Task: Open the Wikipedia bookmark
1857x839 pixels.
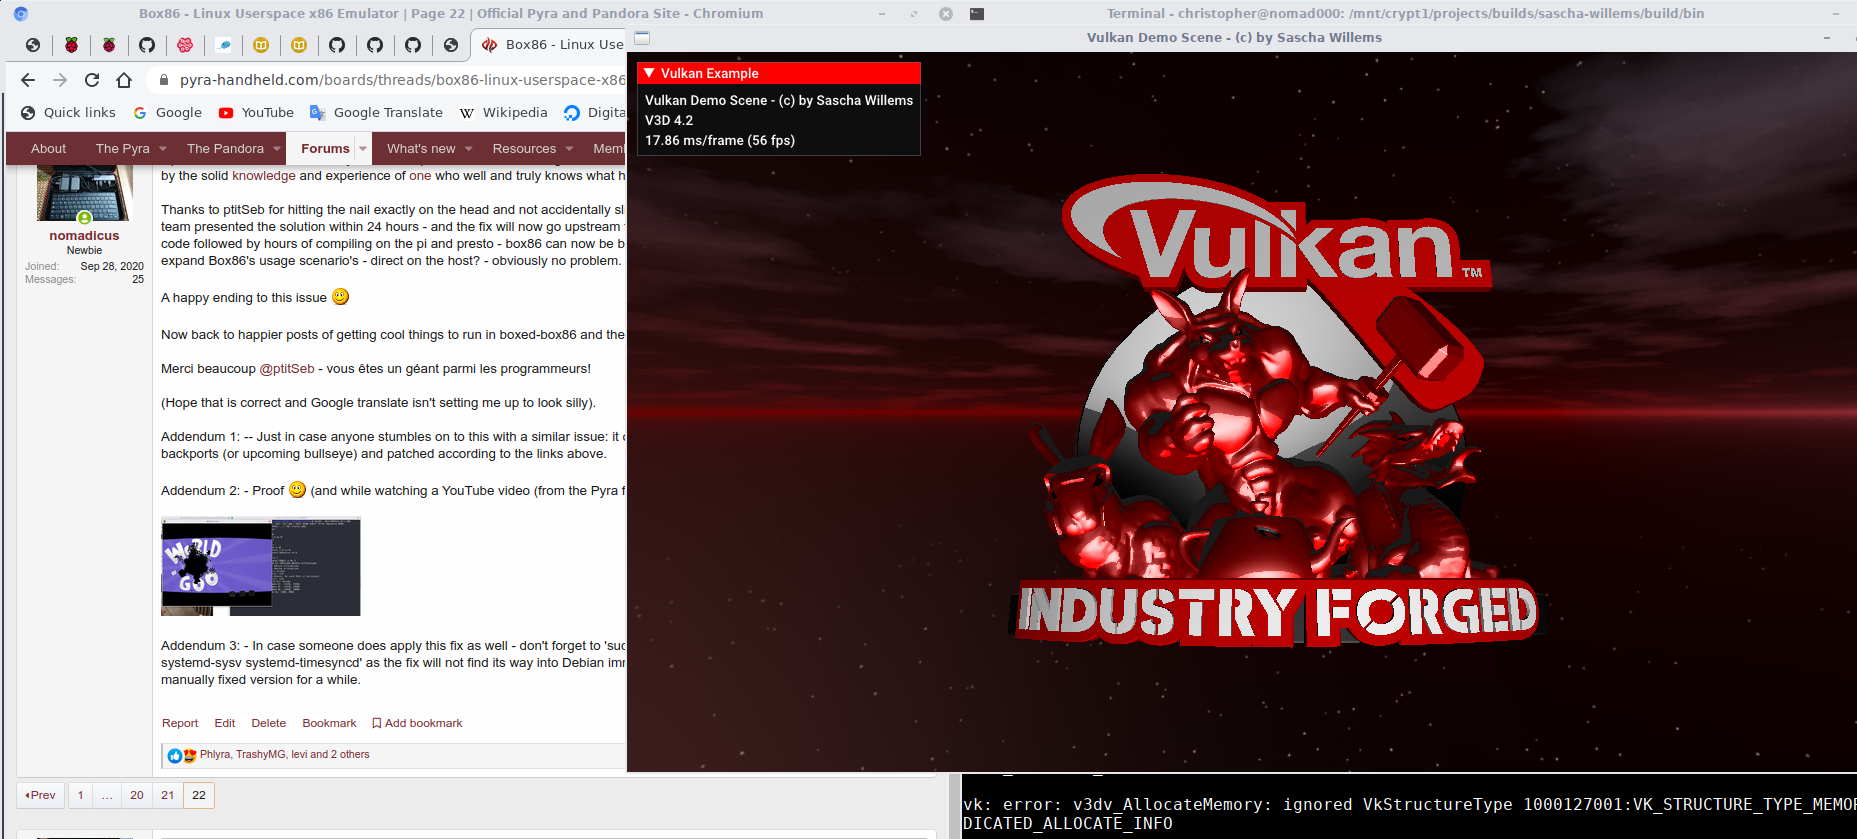Action: coord(504,113)
